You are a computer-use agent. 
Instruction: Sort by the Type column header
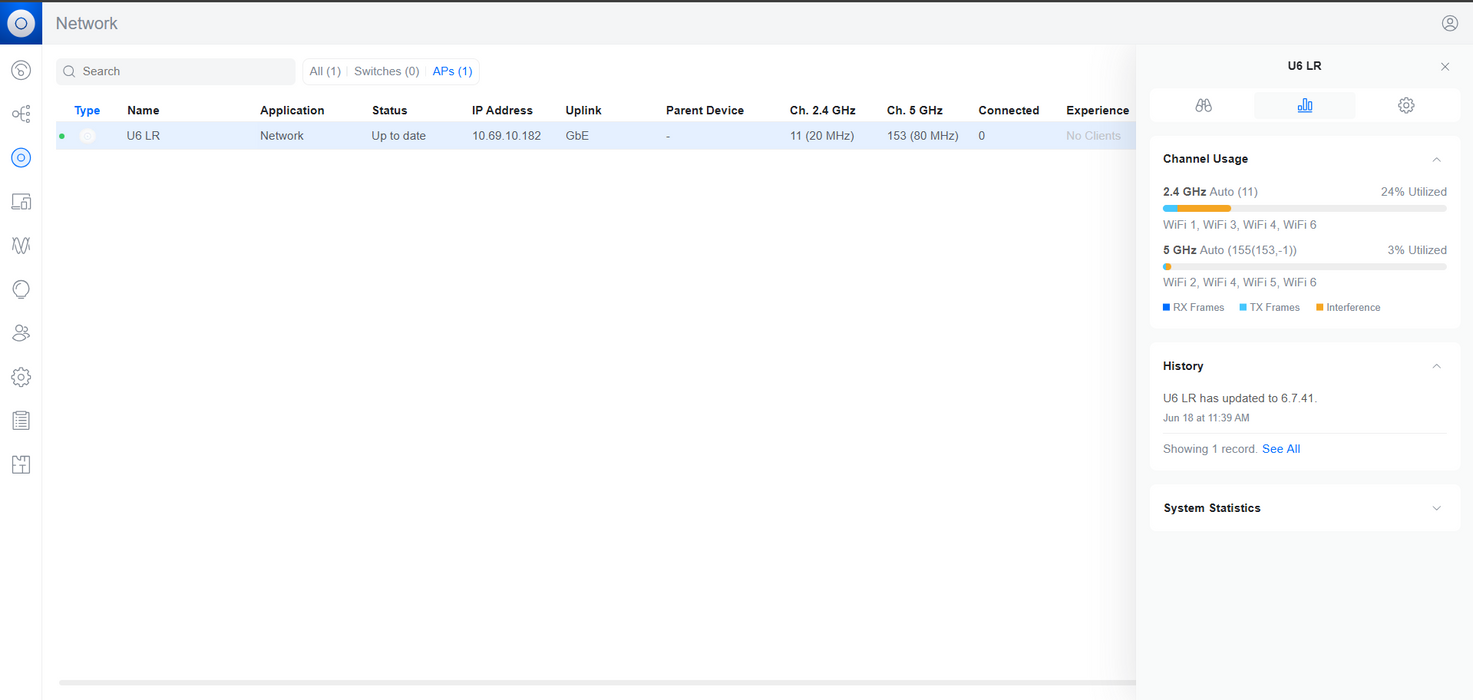click(x=87, y=111)
